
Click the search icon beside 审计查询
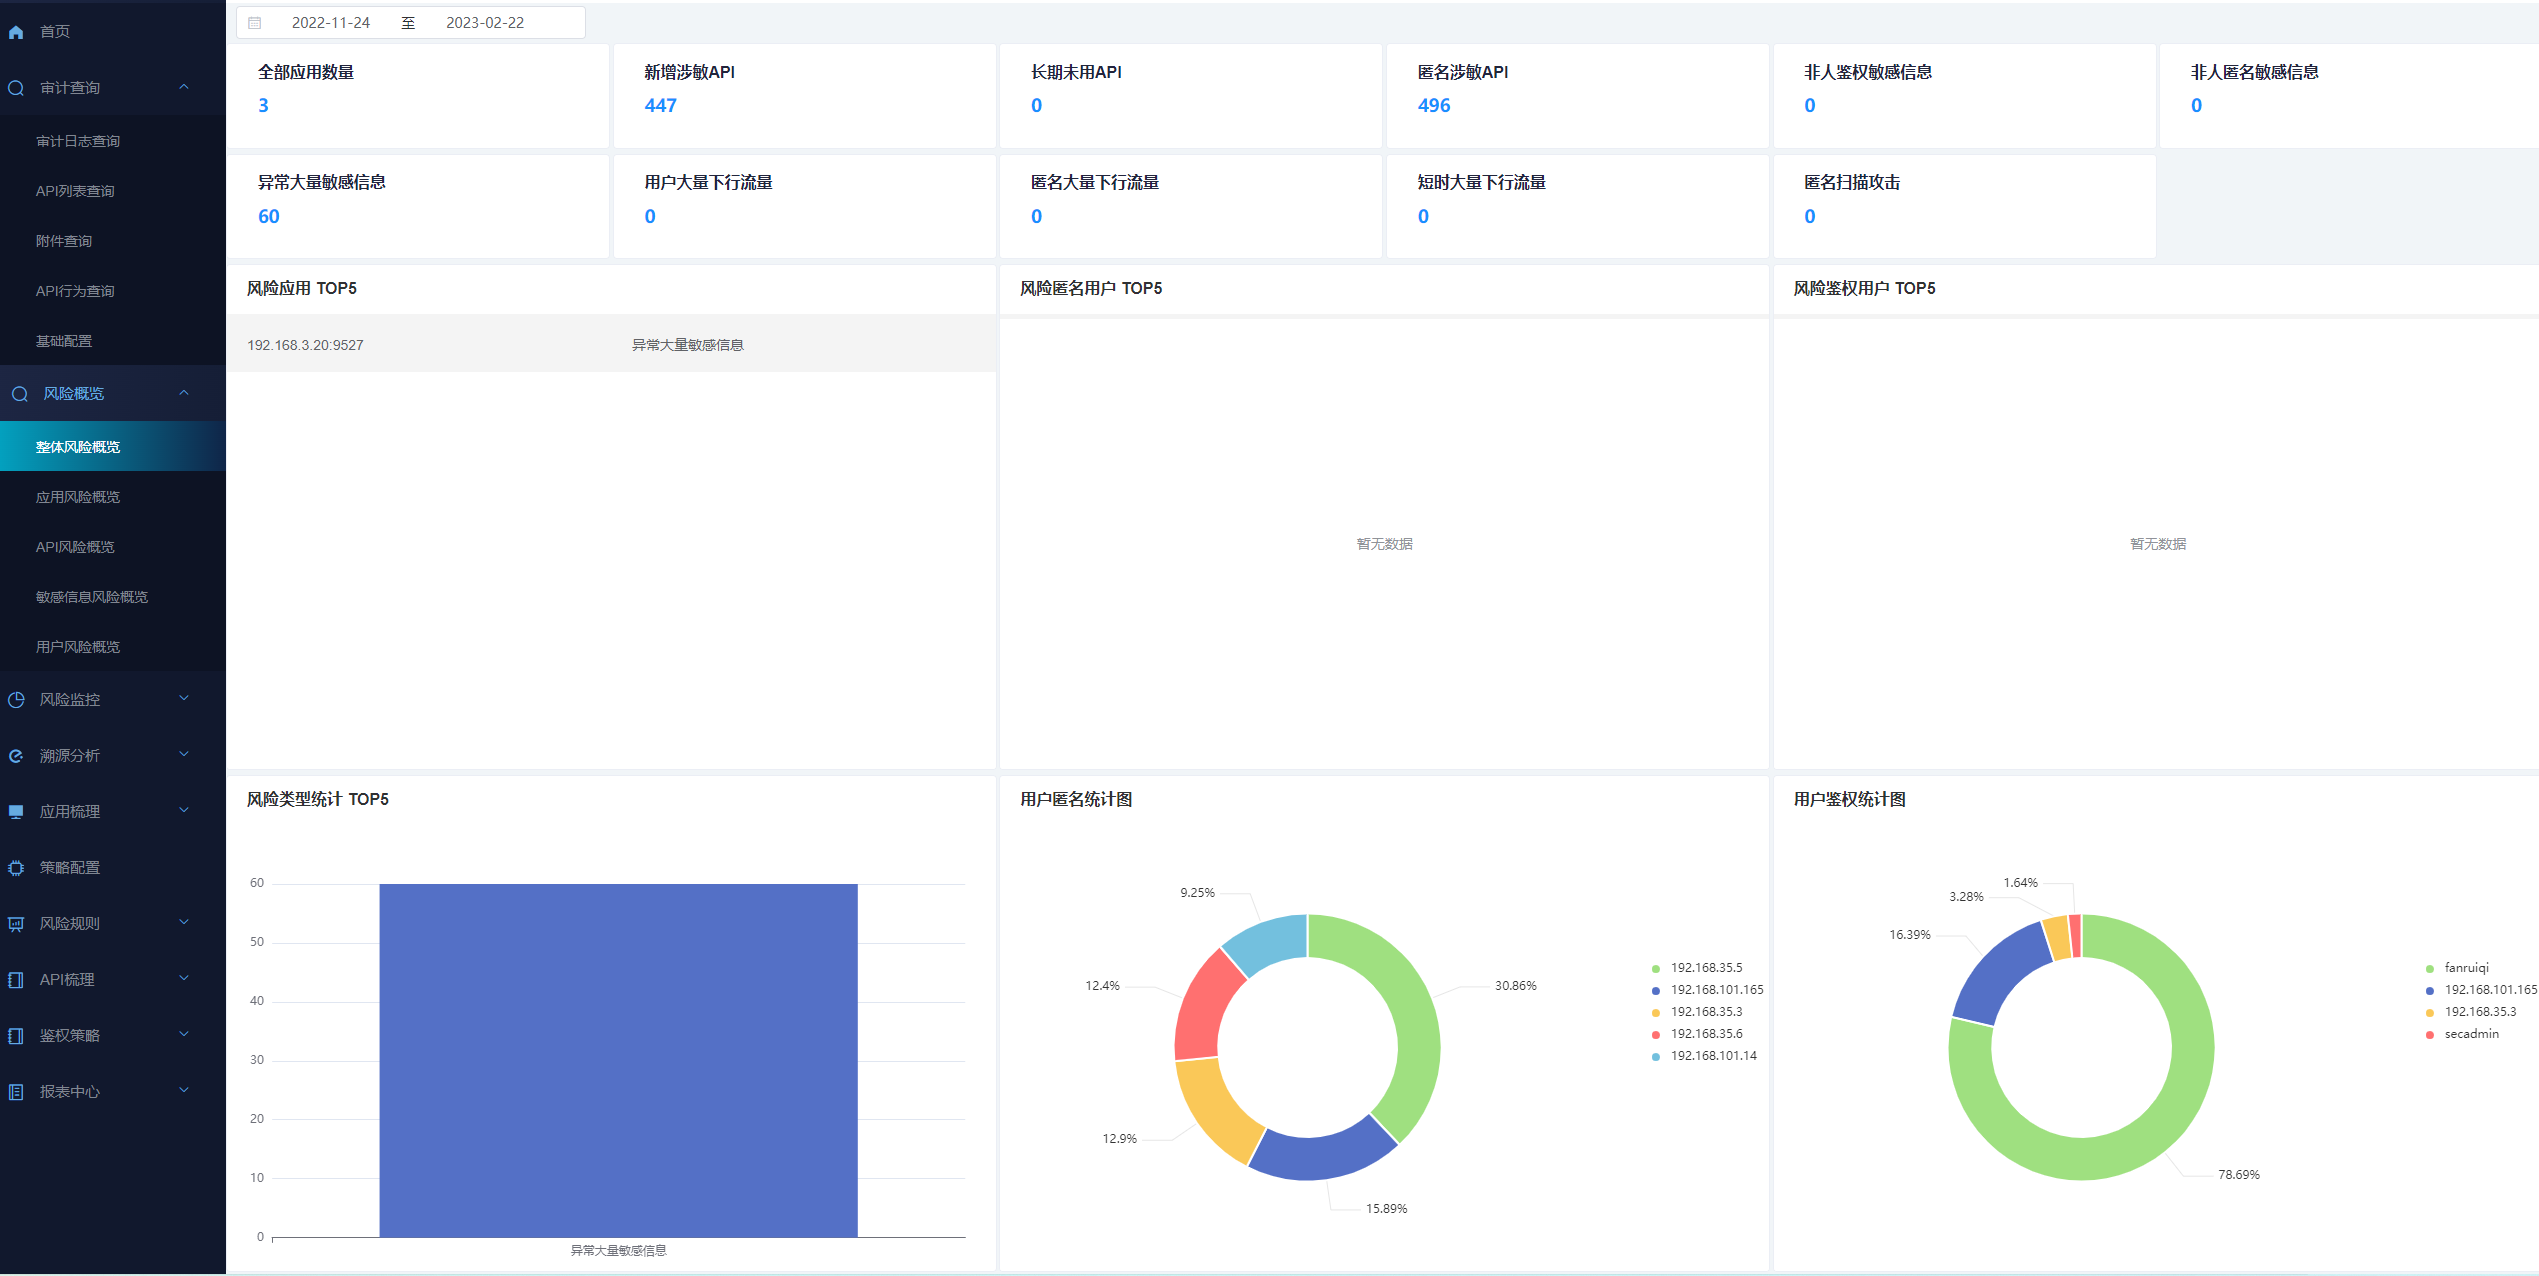[x=16, y=88]
